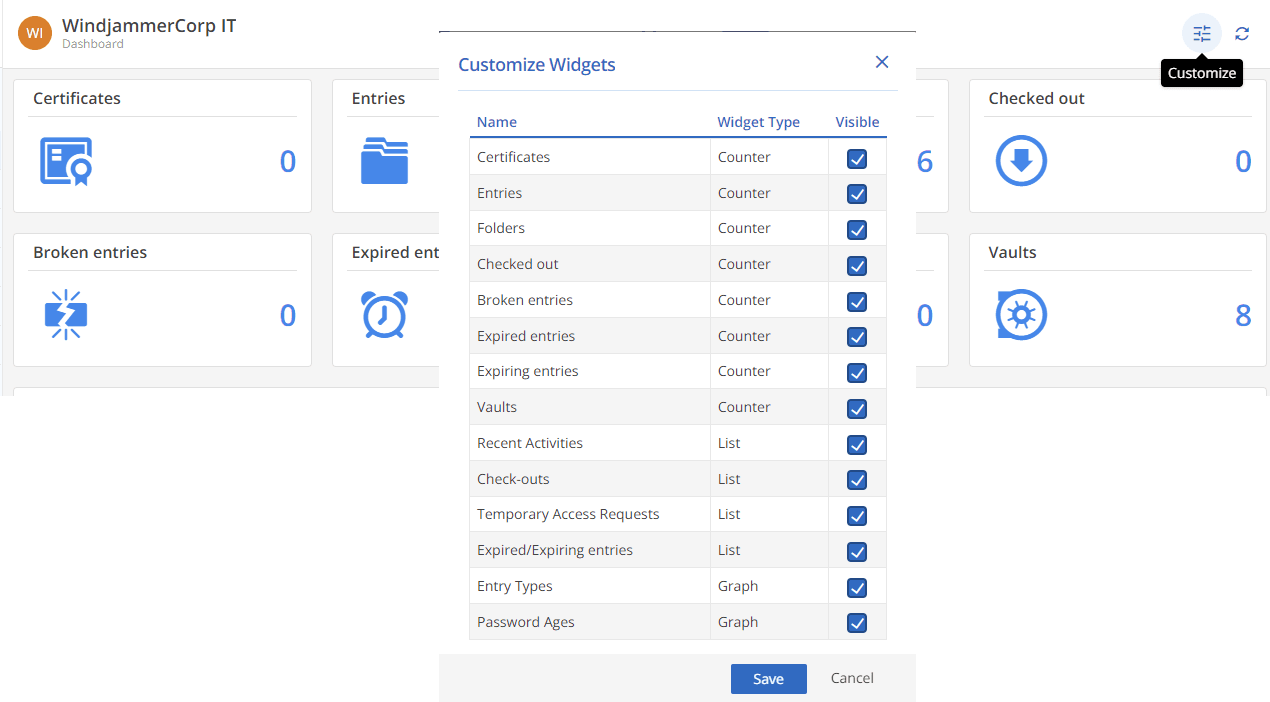Toggle Temporary Access Requests visibility
The height and width of the screenshot is (702, 1270).
[x=857, y=515]
